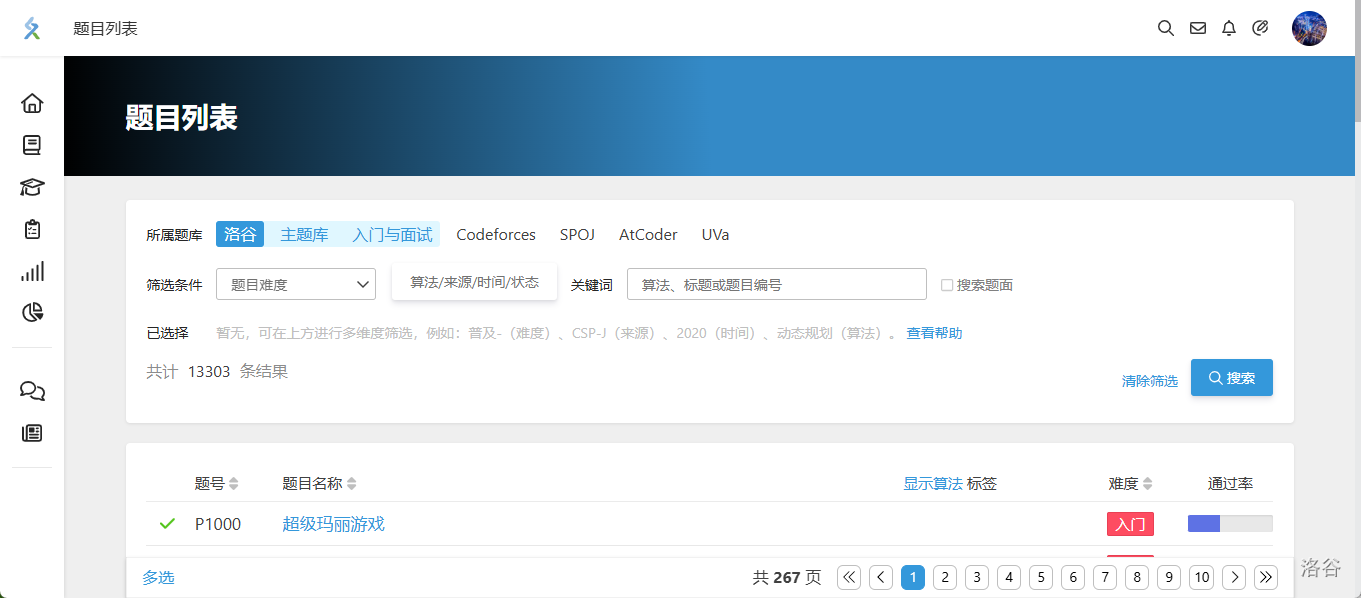This screenshot has height=598, width=1361.
Task: Expand the 题目难度 dropdown
Action: [296, 285]
